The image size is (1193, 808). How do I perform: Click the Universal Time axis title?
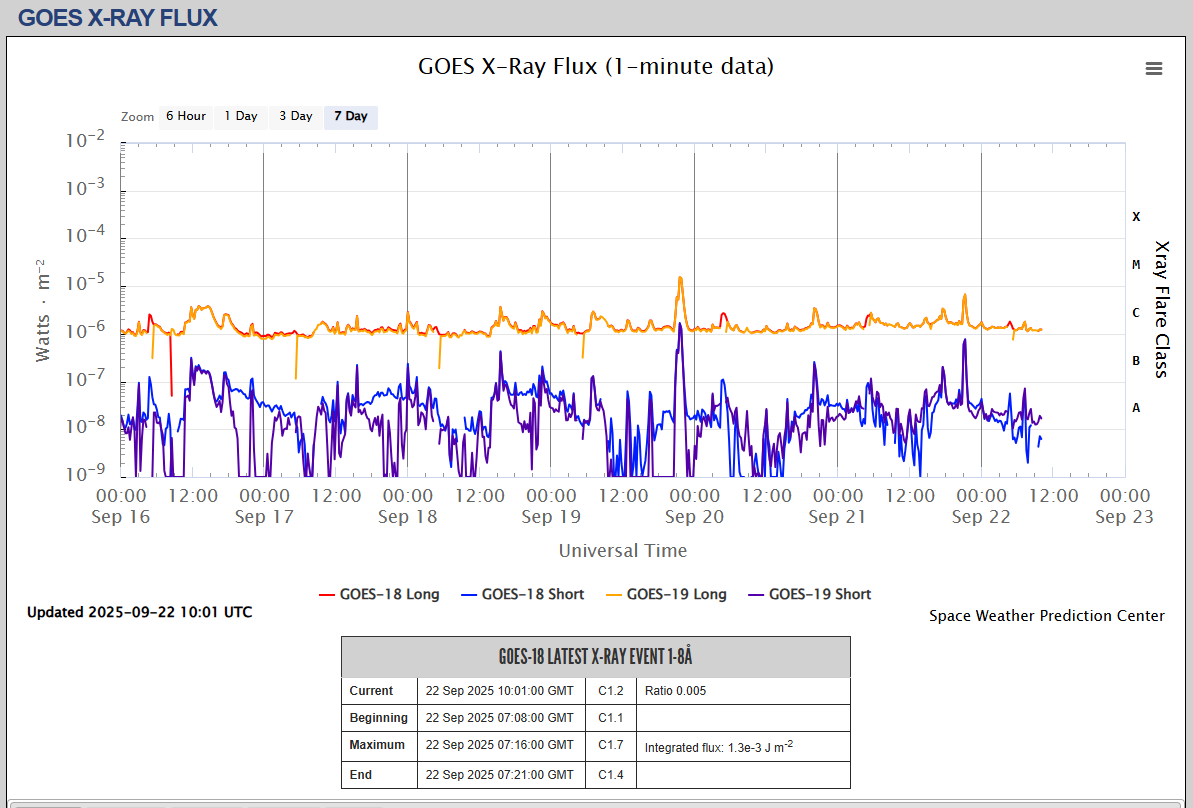coord(622,550)
